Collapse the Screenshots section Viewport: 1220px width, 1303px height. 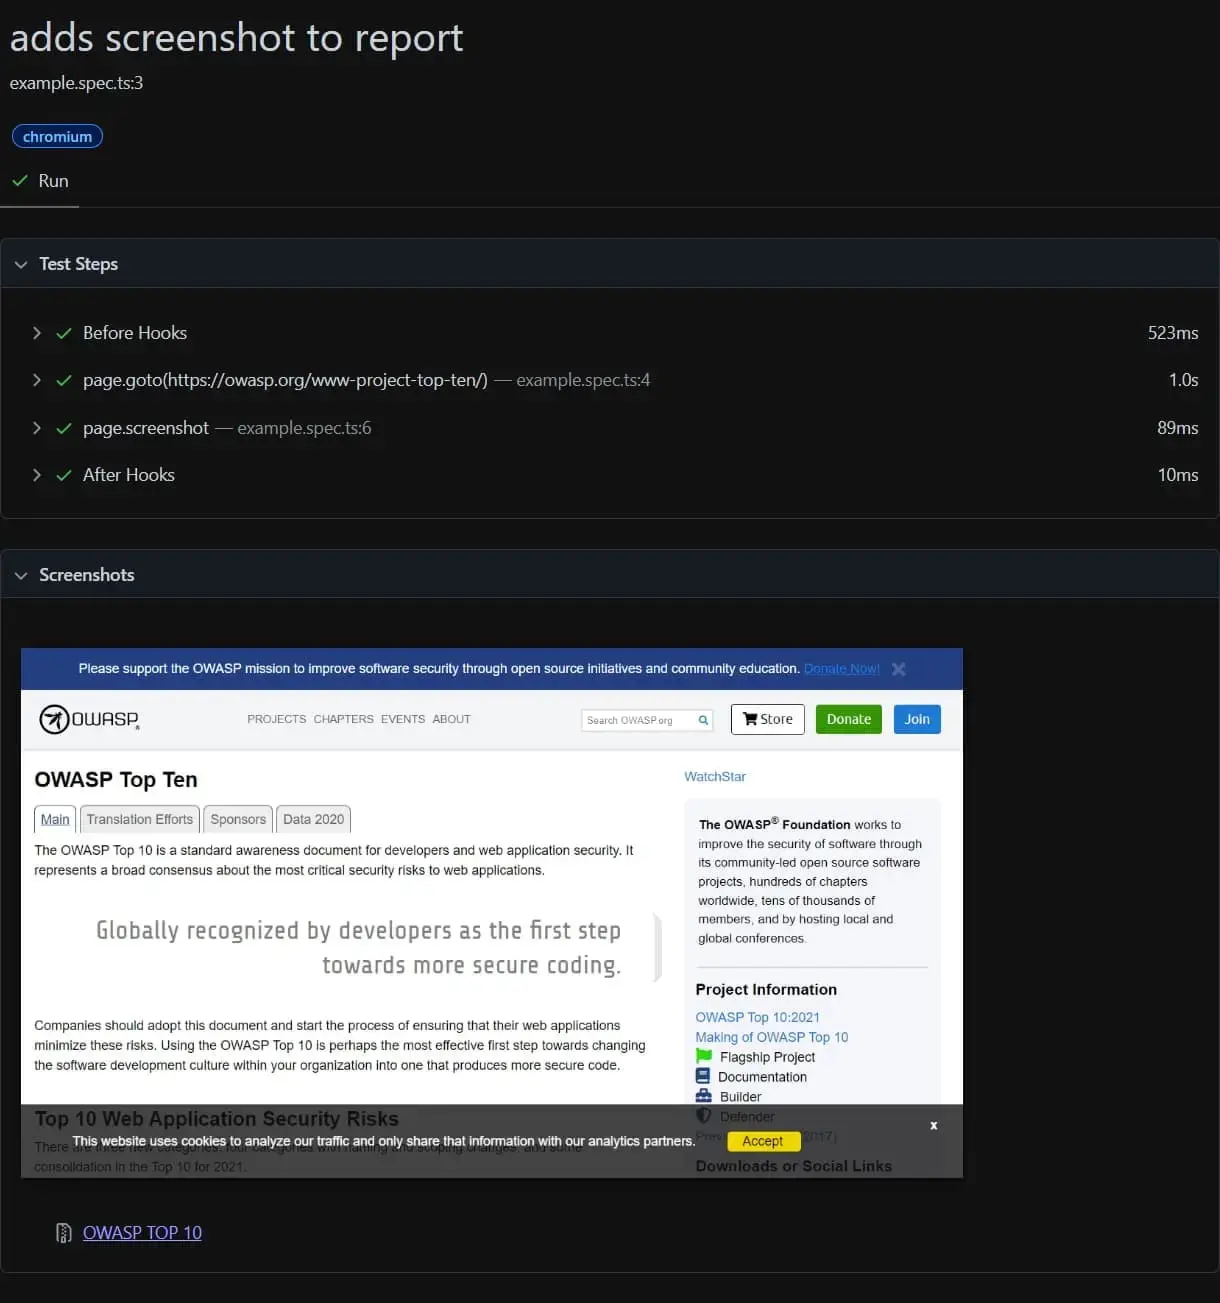click(x=21, y=575)
